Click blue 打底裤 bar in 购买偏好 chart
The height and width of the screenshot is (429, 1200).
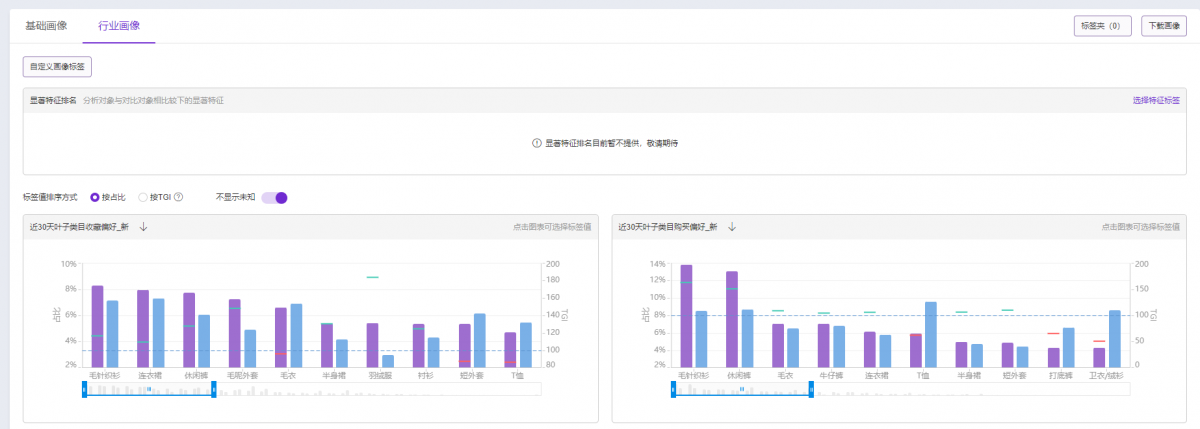tap(1069, 347)
